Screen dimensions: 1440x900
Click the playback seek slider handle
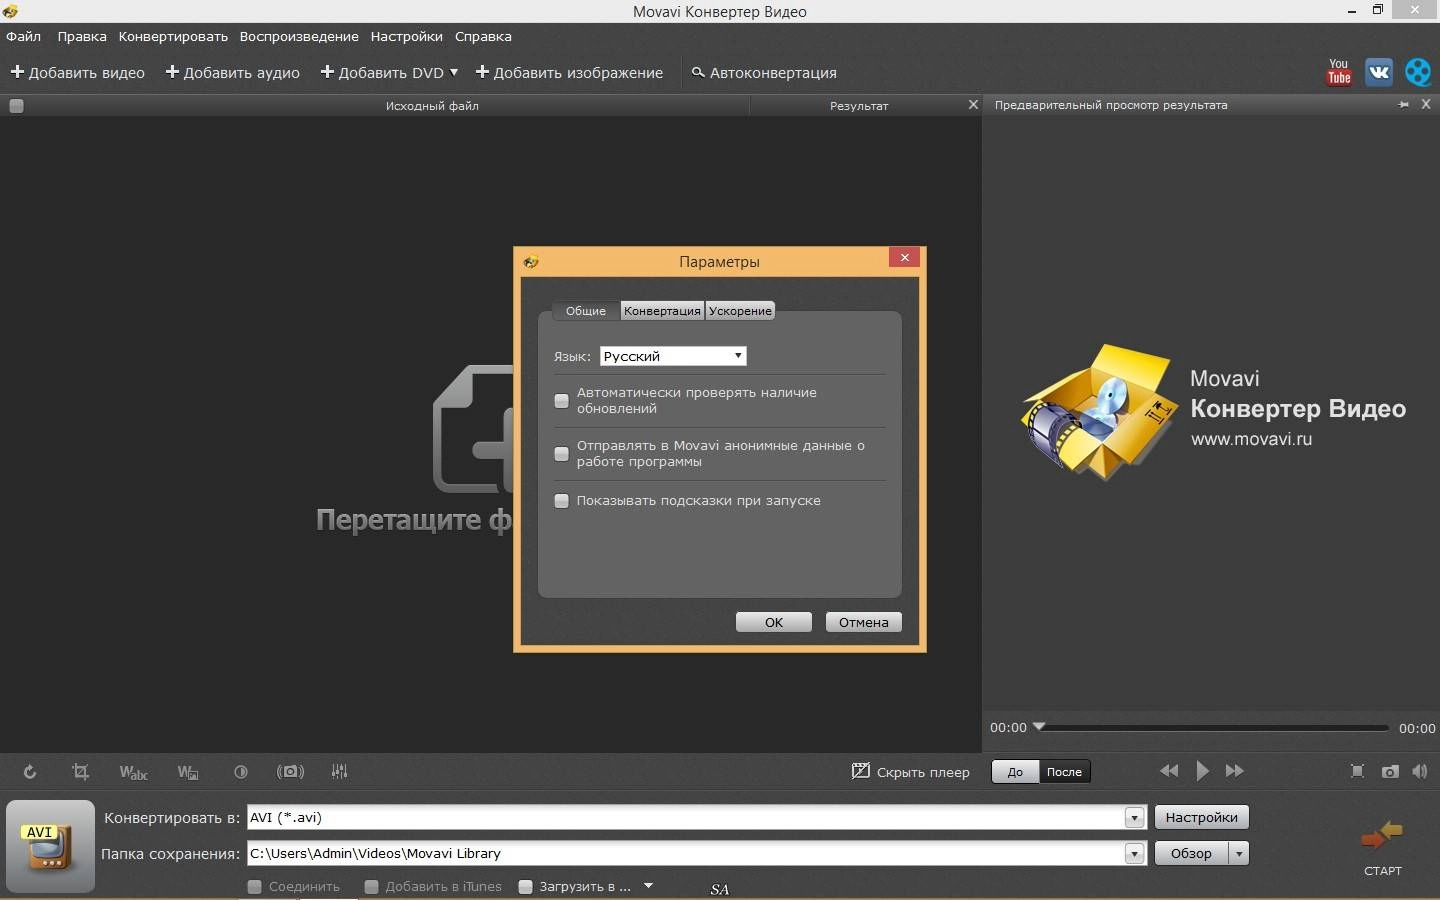(x=1039, y=727)
